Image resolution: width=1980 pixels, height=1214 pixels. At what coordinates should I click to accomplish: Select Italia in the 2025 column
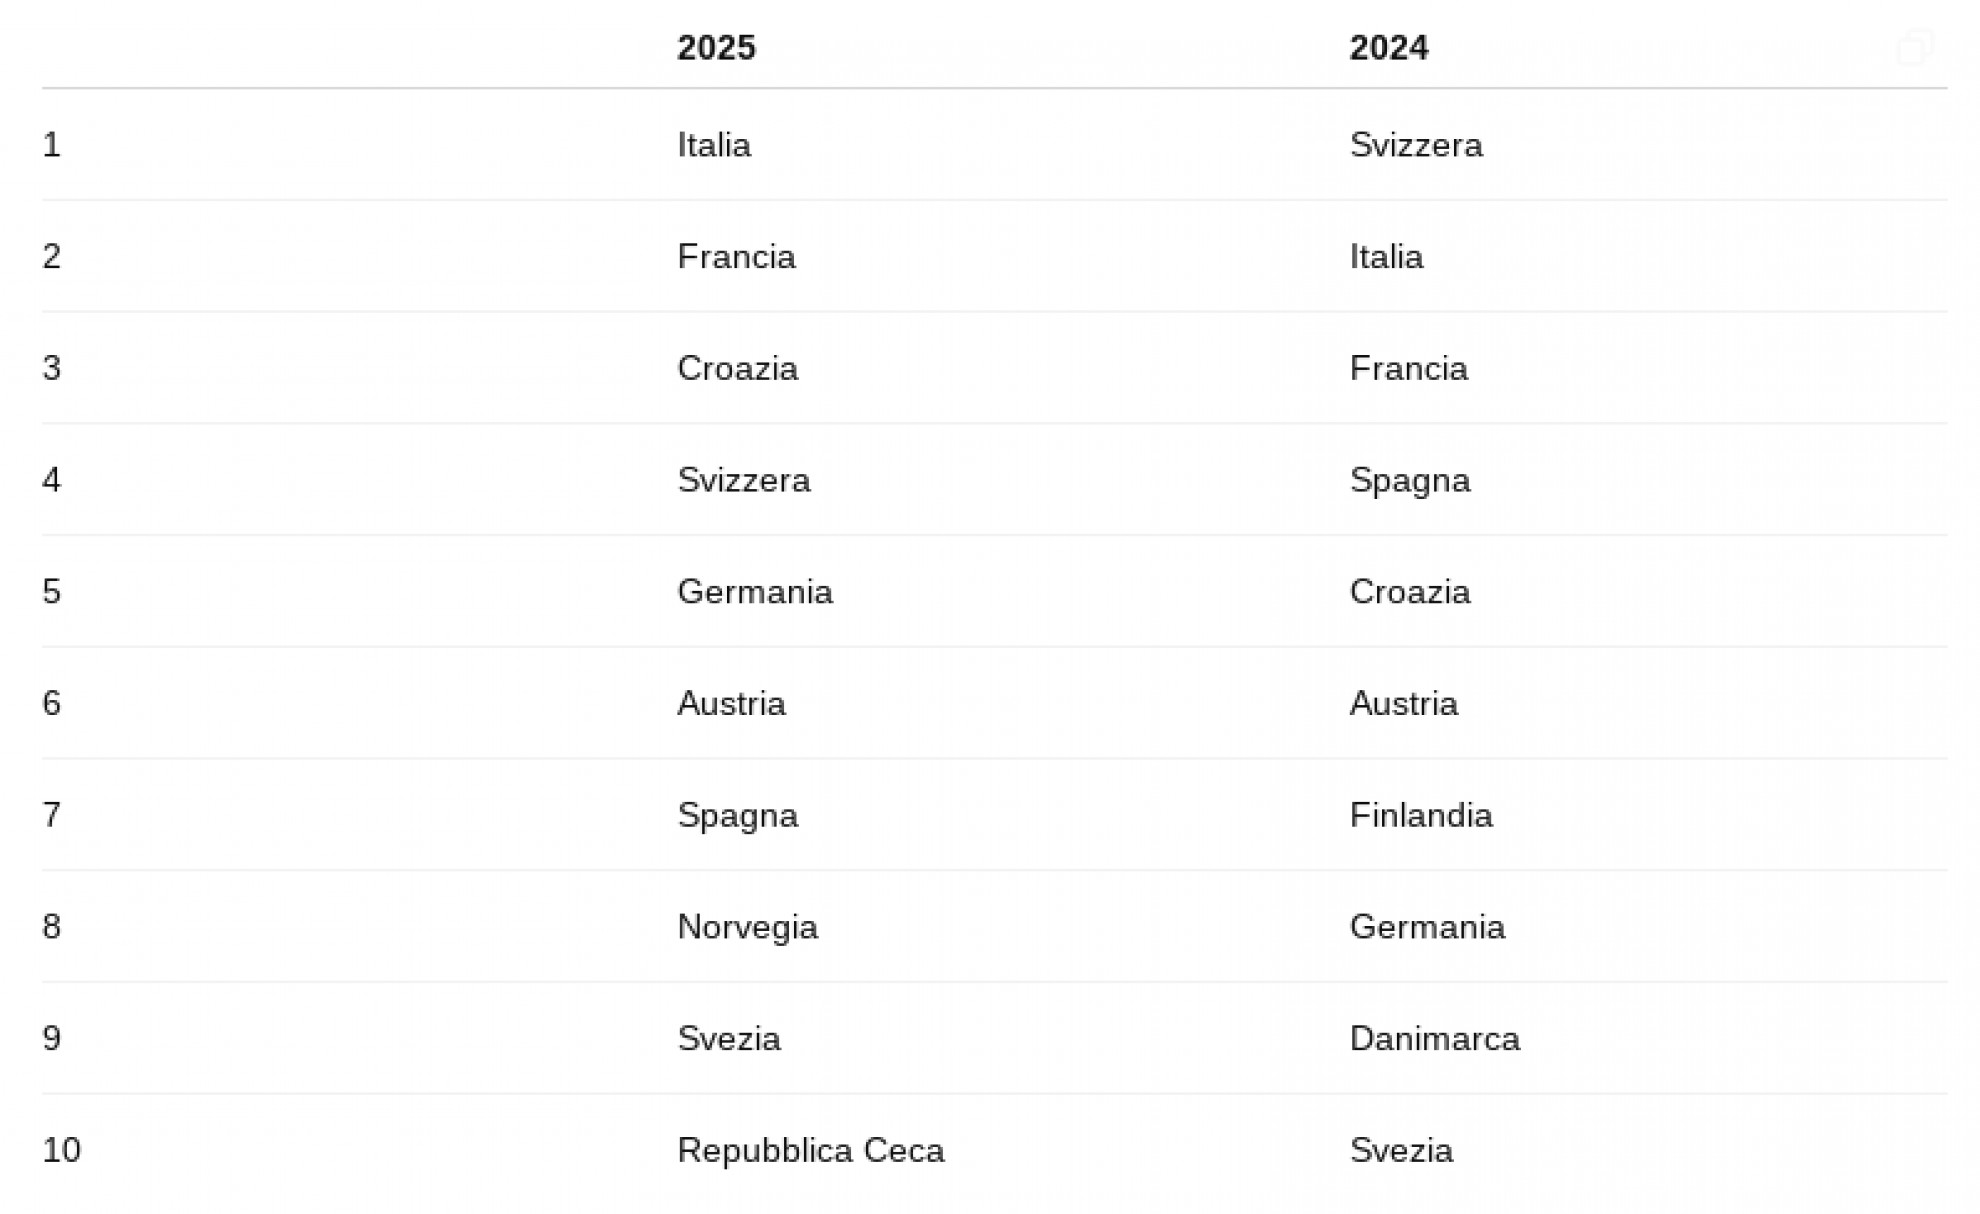(714, 145)
